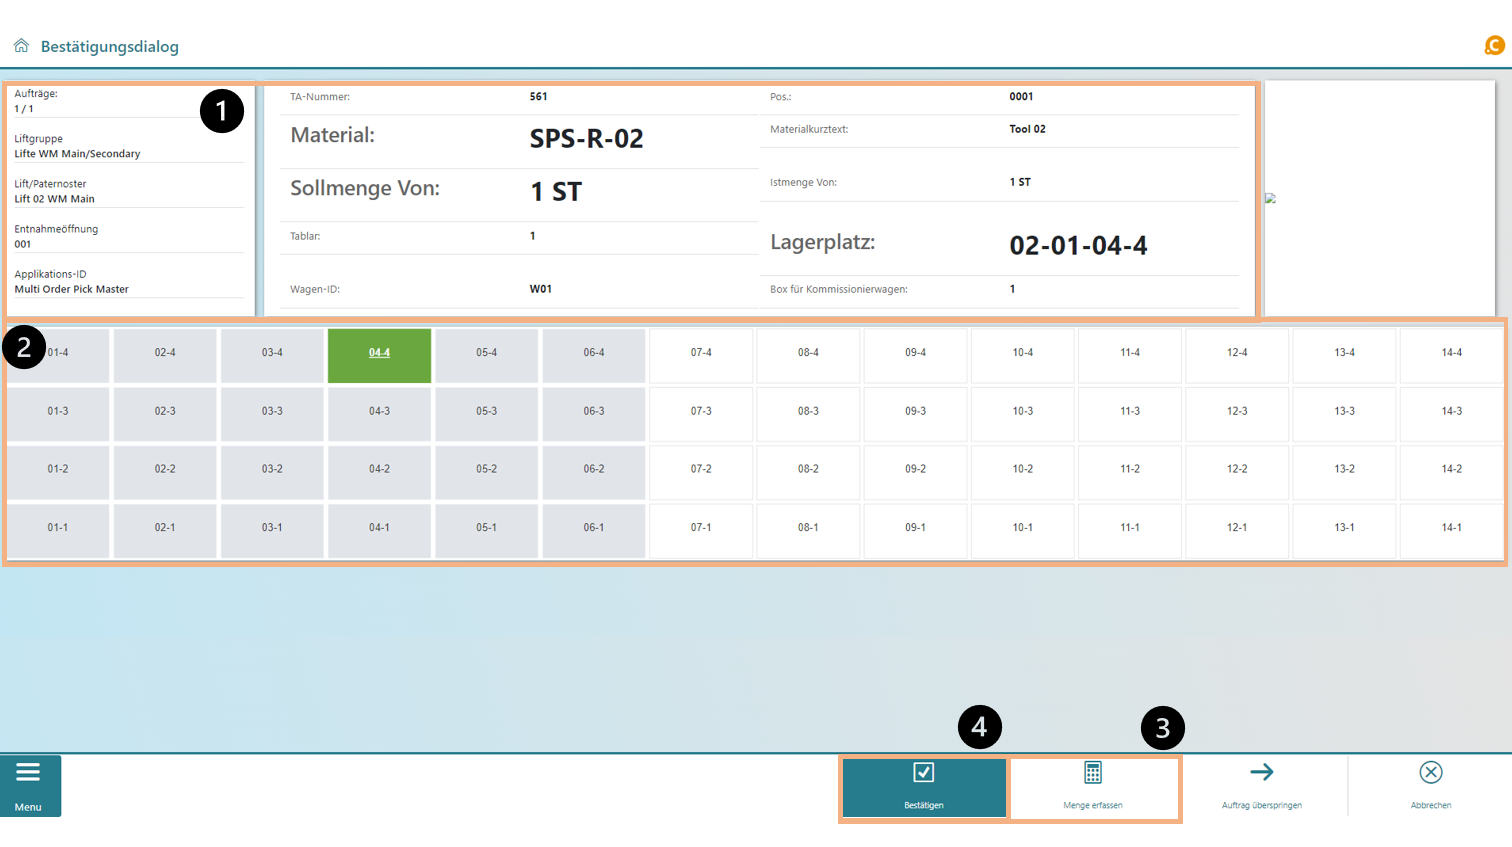Viewport: 1512px width, 847px height.
Task: Click the Lagerplatz value 02-01-04-4
Action: (1078, 245)
